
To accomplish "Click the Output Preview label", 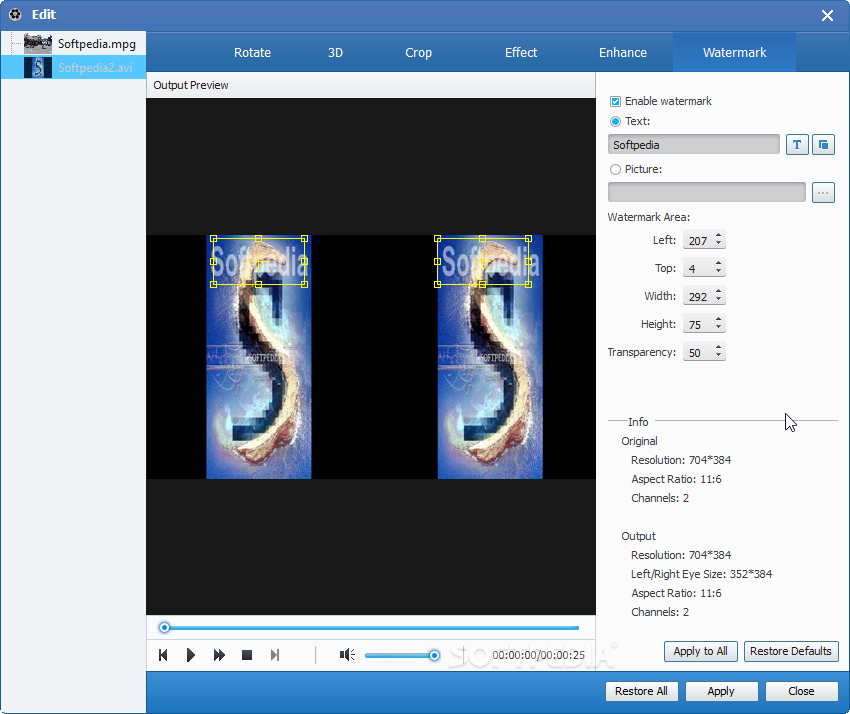I will 191,85.
